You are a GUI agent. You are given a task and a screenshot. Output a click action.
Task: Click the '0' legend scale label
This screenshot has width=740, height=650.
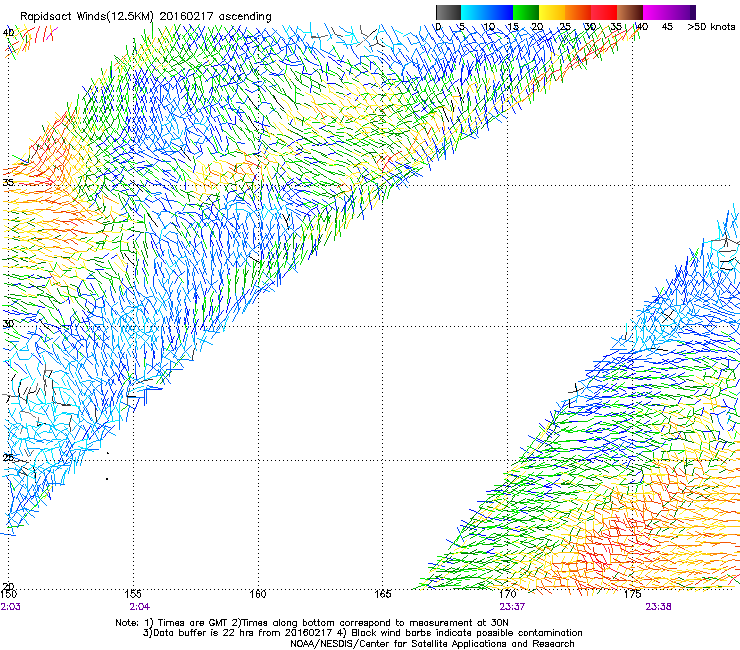pyautogui.click(x=438, y=26)
